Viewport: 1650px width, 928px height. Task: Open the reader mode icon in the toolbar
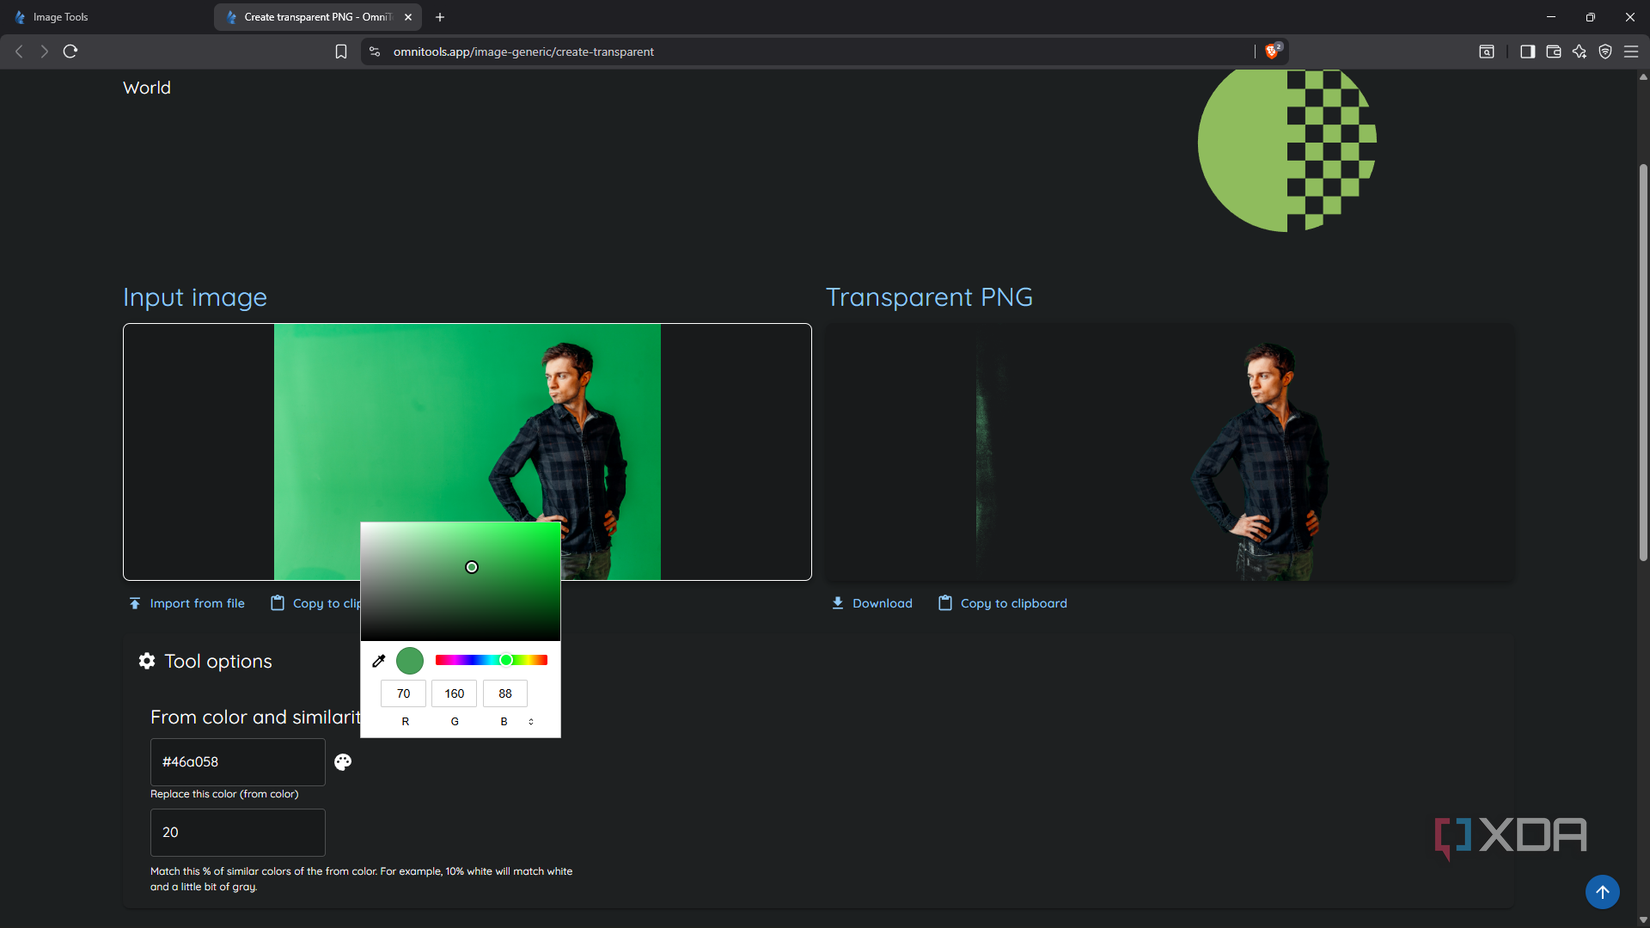point(1487,51)
